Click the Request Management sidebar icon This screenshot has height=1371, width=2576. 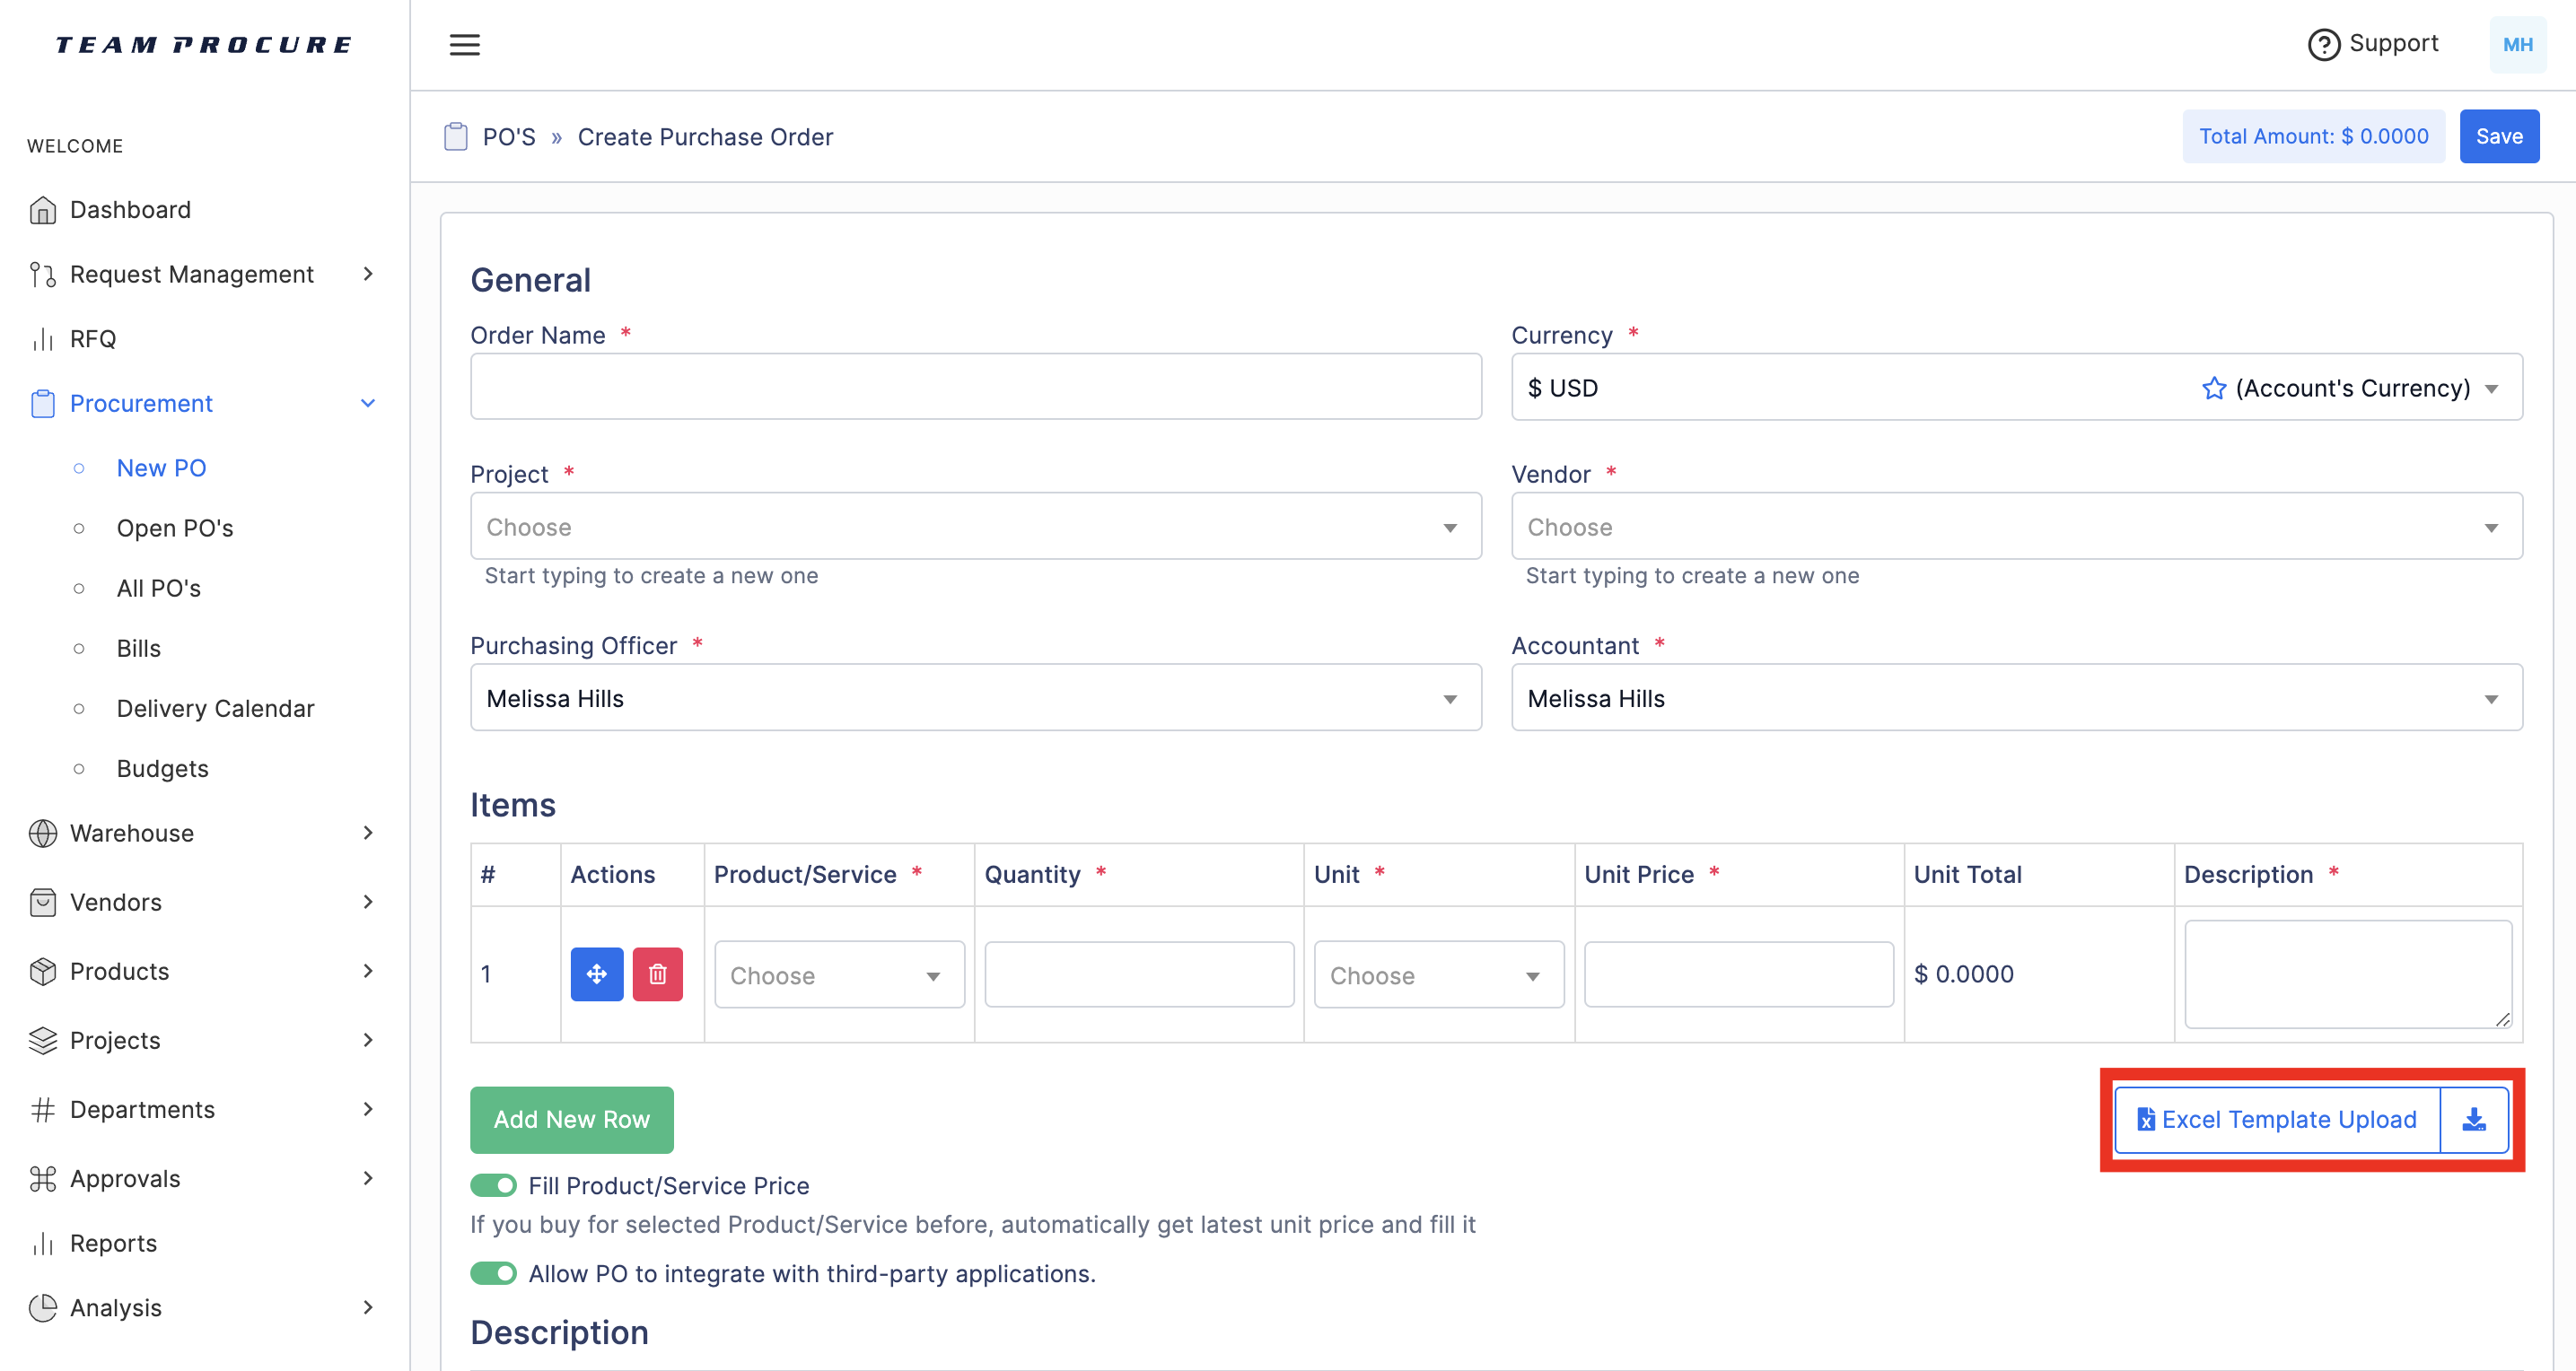tap(43, 275)
